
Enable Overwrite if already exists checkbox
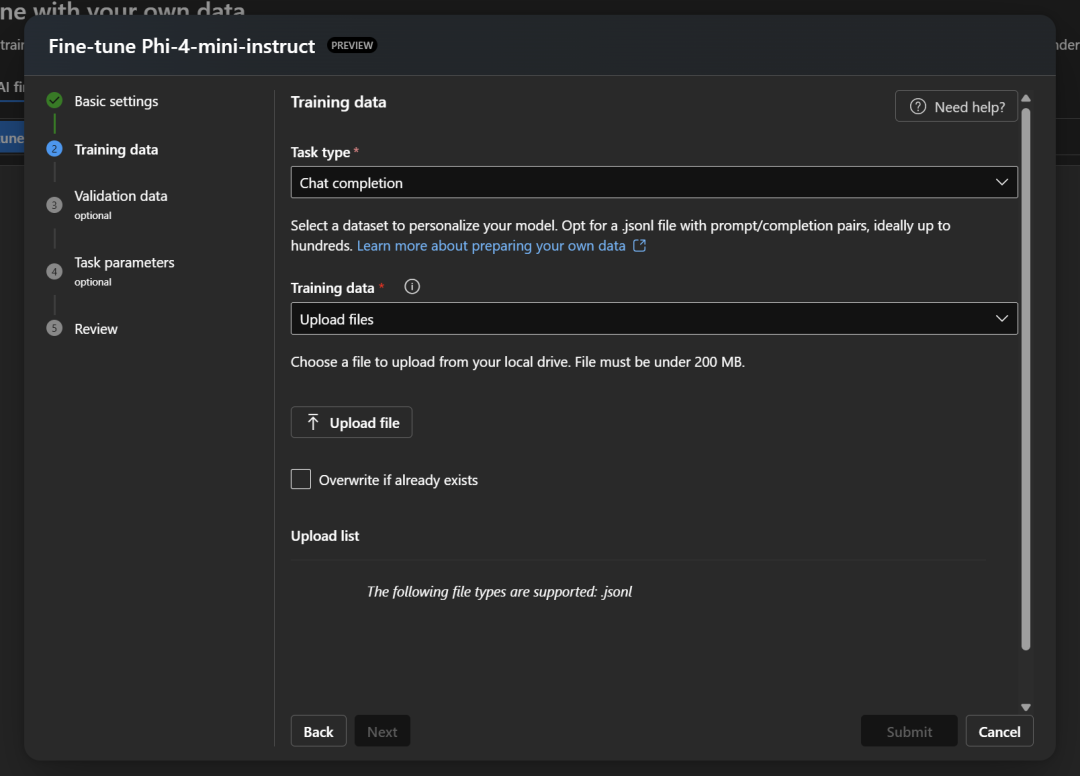tap(301, 479)
